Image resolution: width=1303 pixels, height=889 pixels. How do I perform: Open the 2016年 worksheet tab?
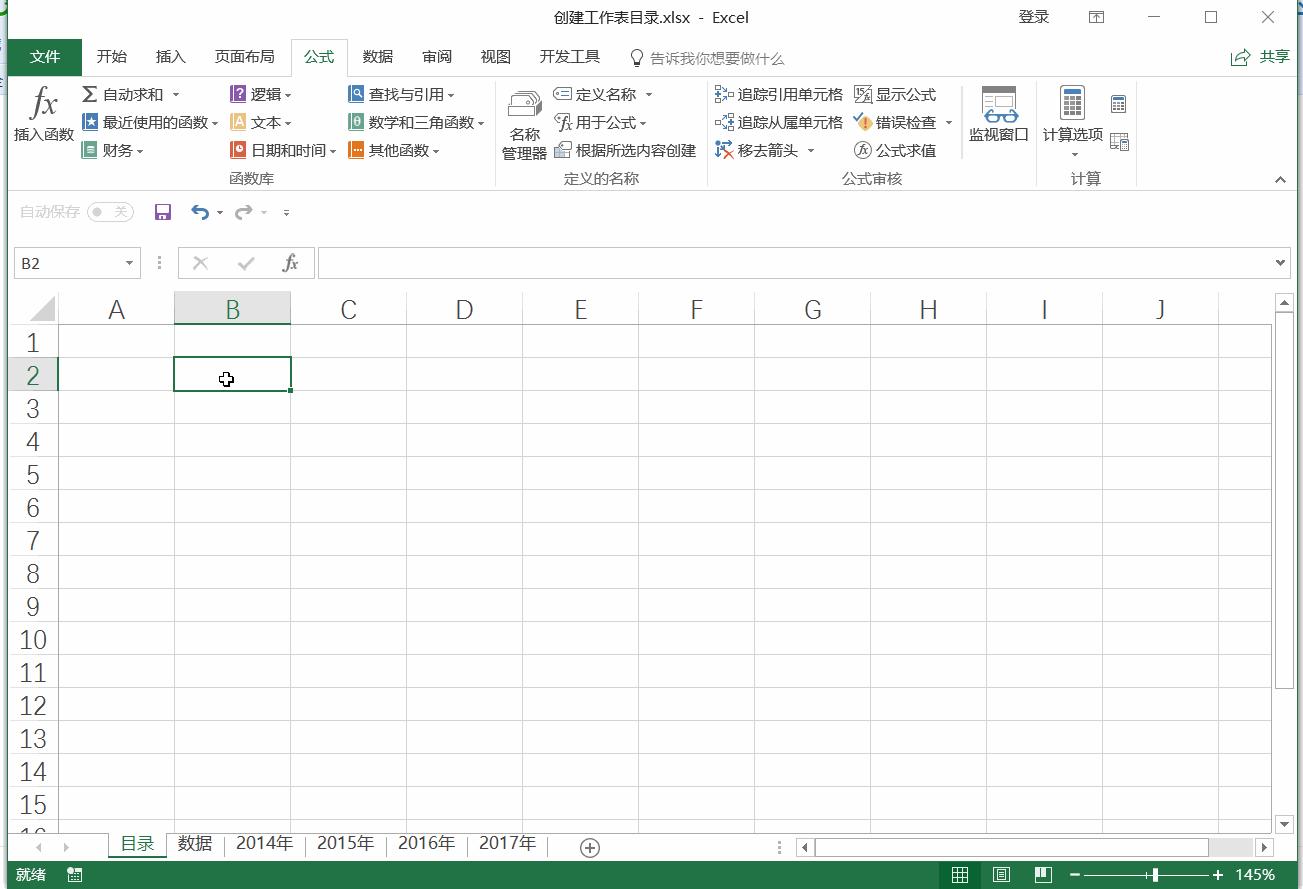(426, 844)
